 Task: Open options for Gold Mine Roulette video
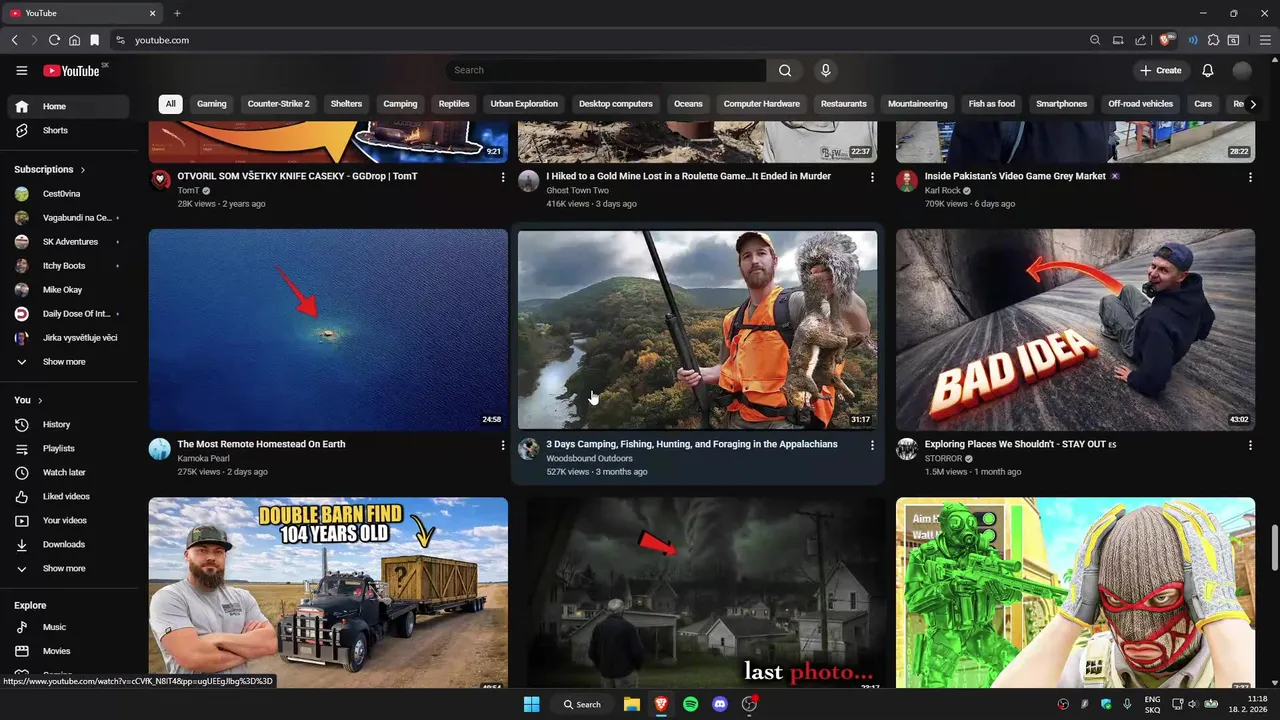872,177
